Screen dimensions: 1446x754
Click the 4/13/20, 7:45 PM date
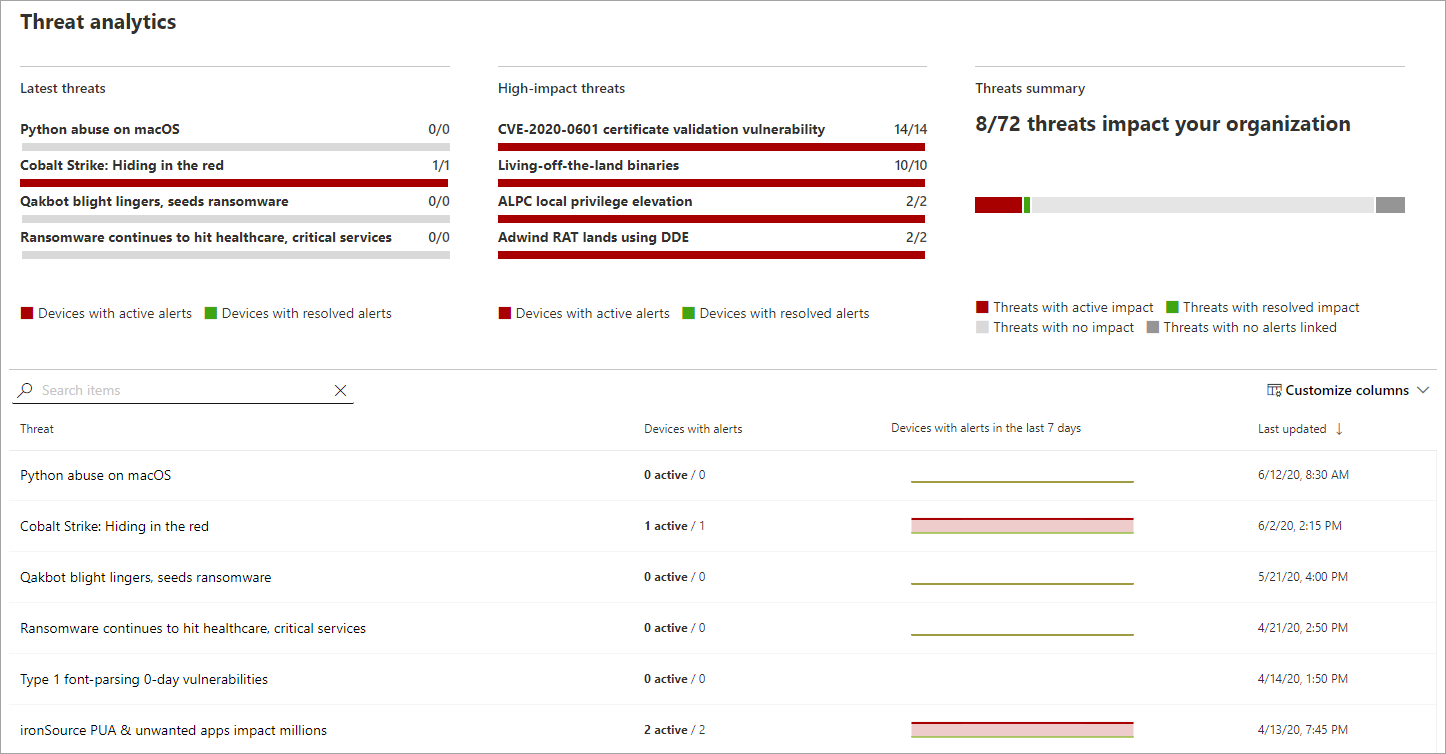click(x=1303, y=730)
